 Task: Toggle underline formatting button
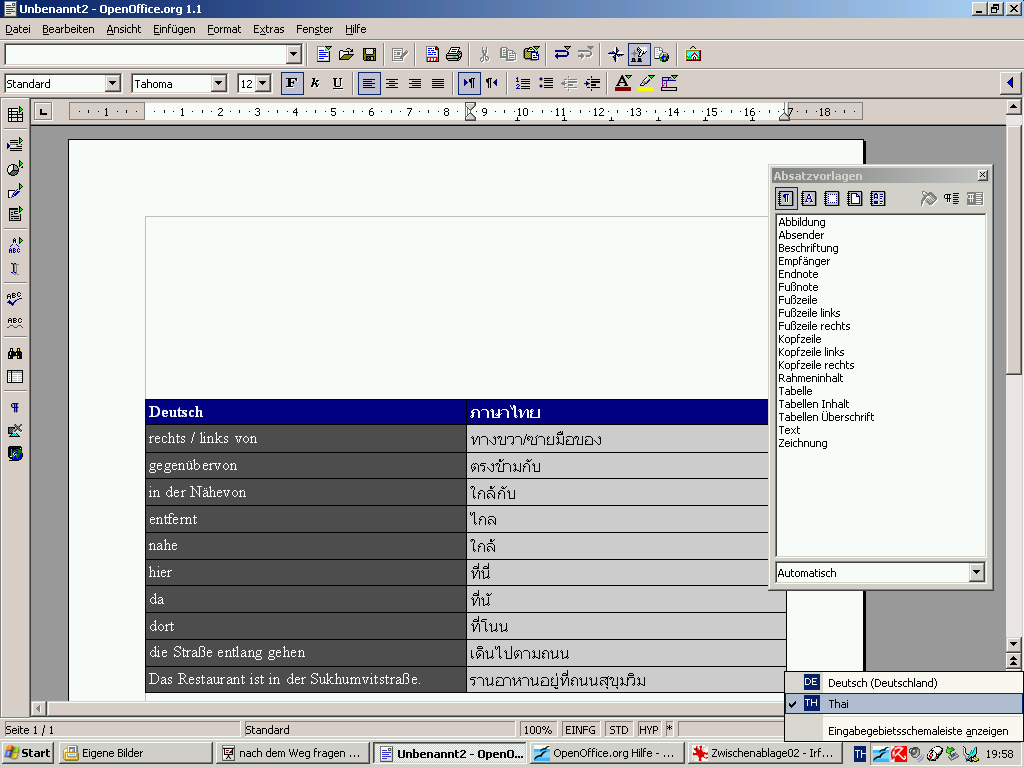[x=337, y=83]
